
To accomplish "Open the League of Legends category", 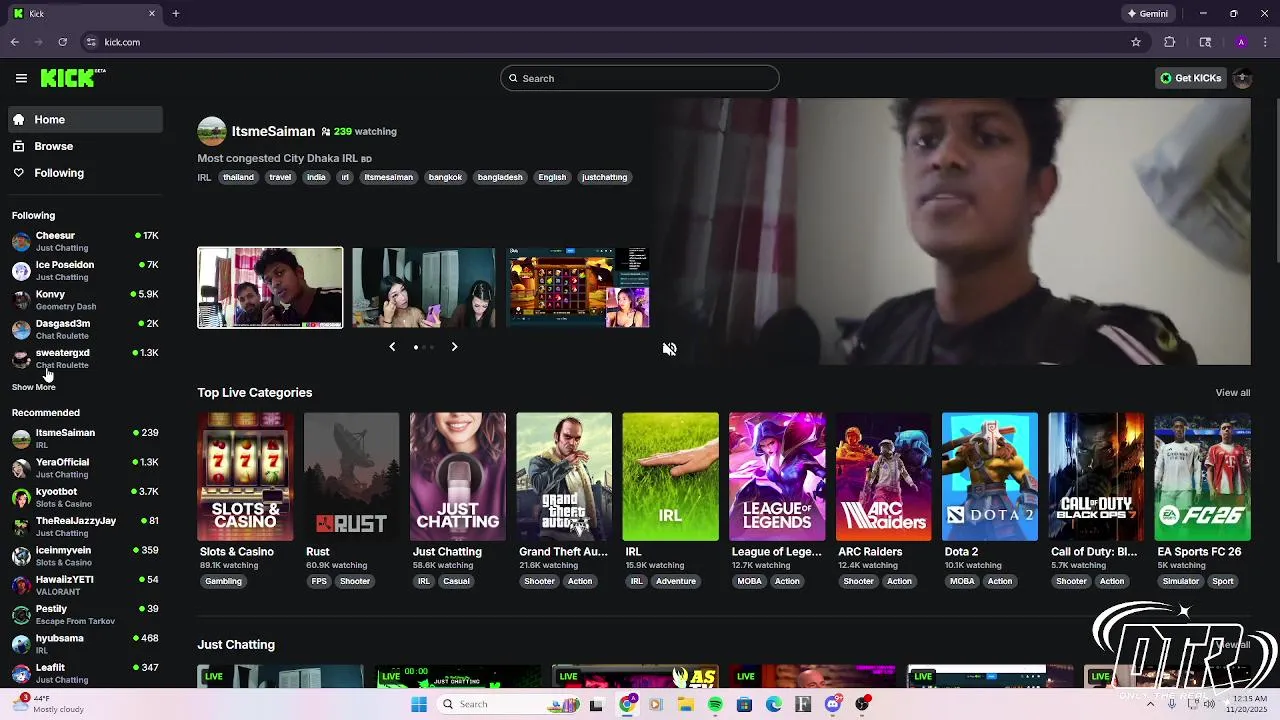I will (x=777, y=477).
